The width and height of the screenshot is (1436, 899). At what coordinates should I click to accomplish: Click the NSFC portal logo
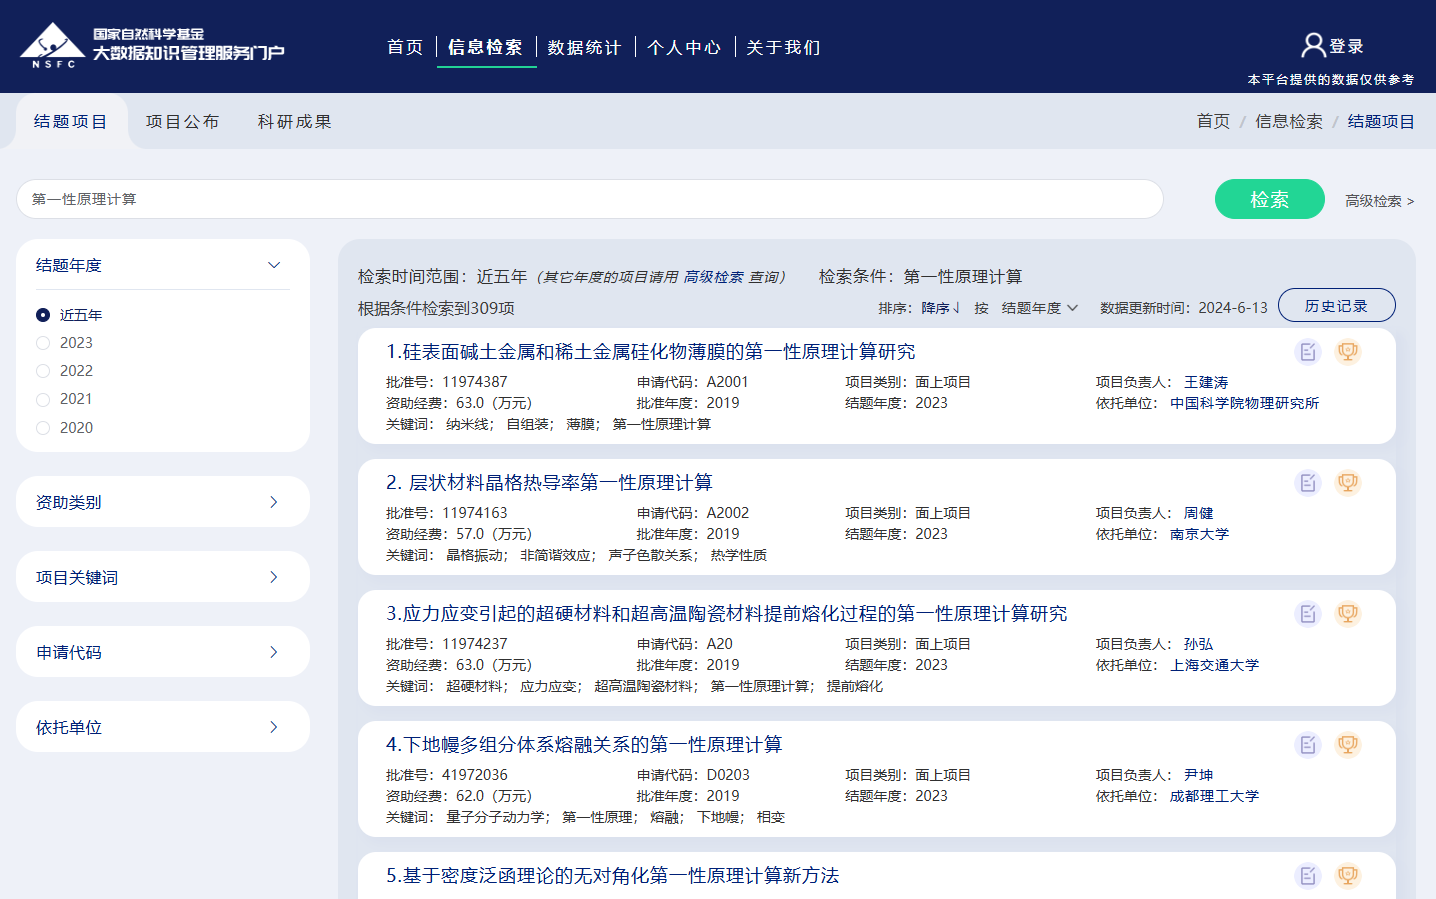coord(152,45)
